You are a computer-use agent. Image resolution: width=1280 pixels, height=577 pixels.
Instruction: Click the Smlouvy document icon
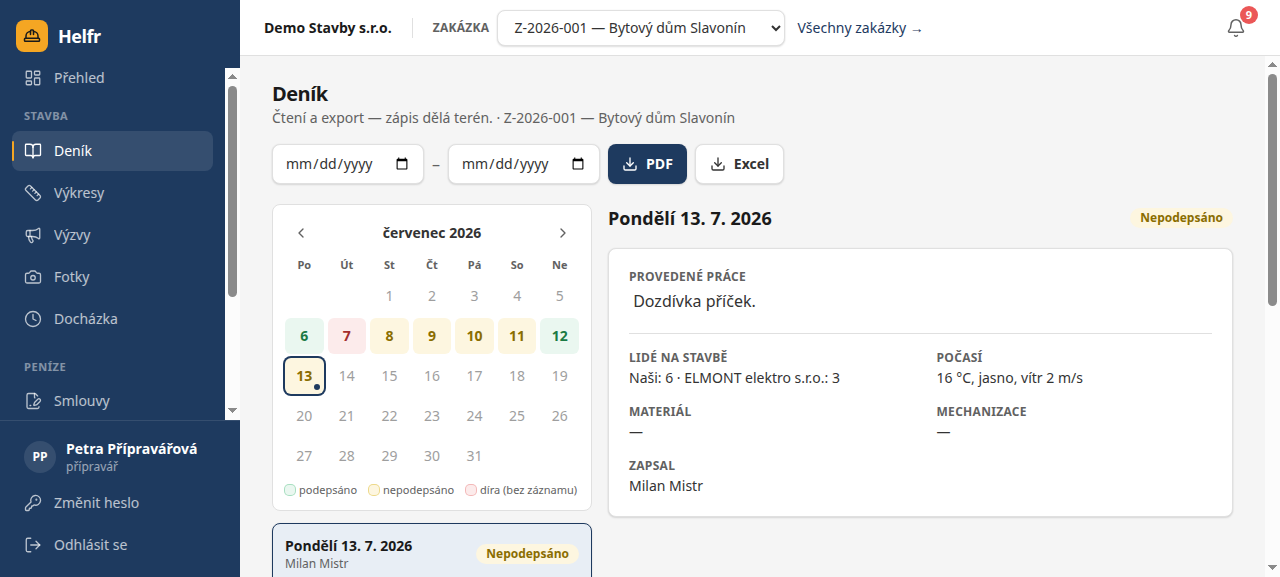tap(33, 401)
